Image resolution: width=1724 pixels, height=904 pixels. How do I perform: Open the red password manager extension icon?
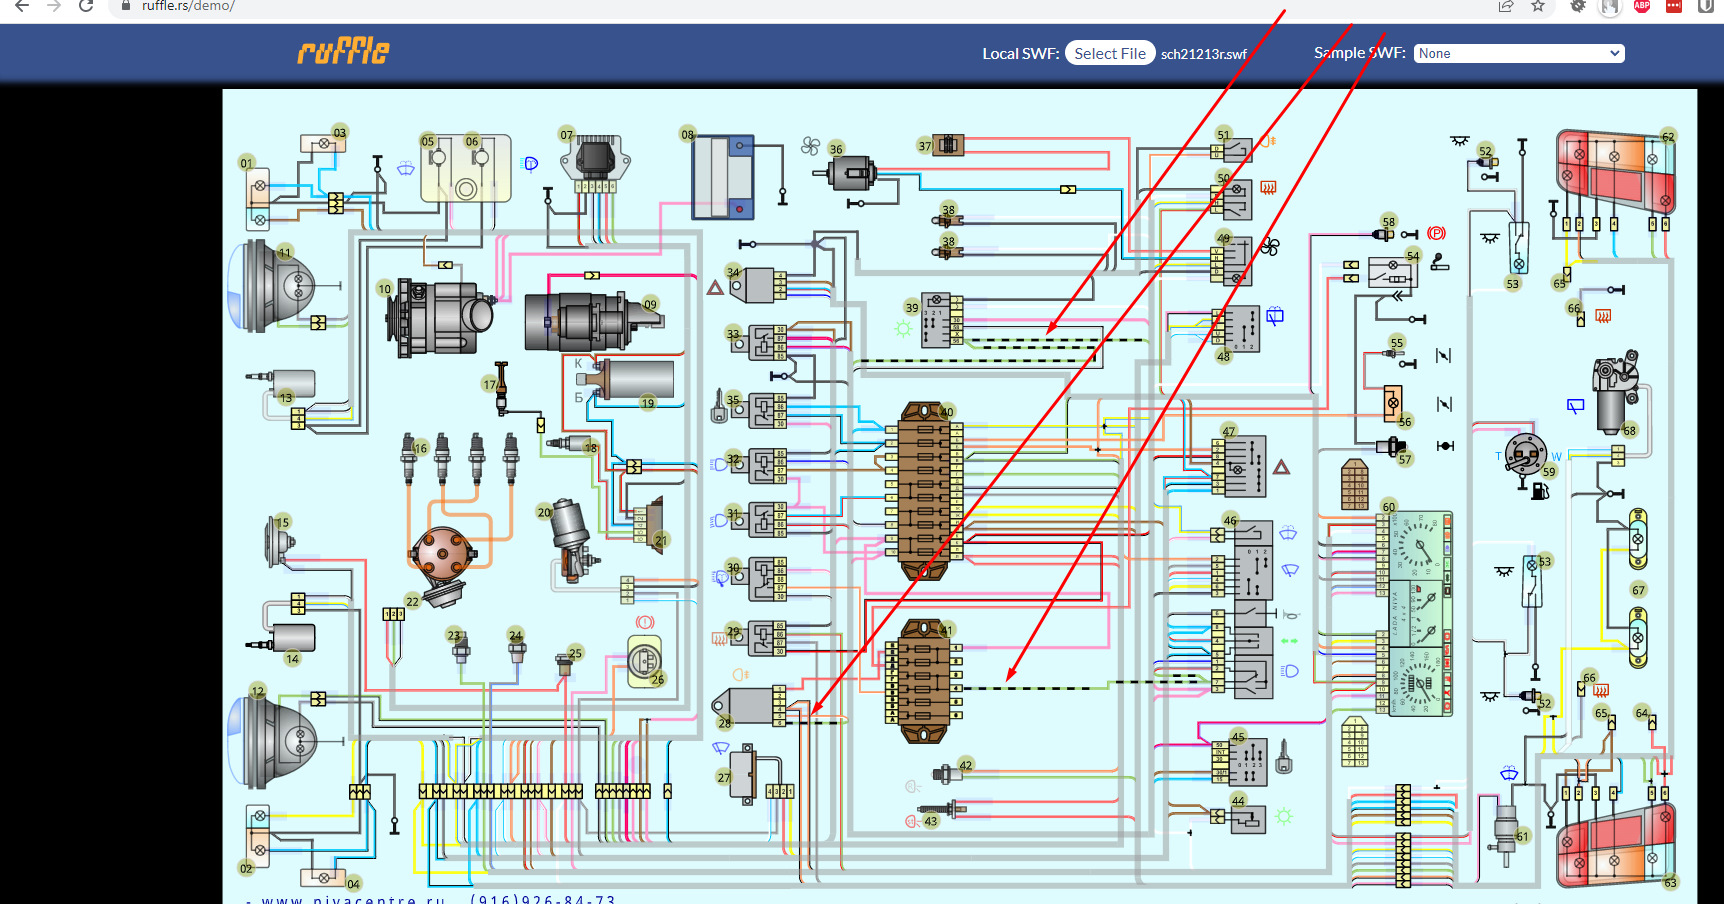pos(1674,6)
